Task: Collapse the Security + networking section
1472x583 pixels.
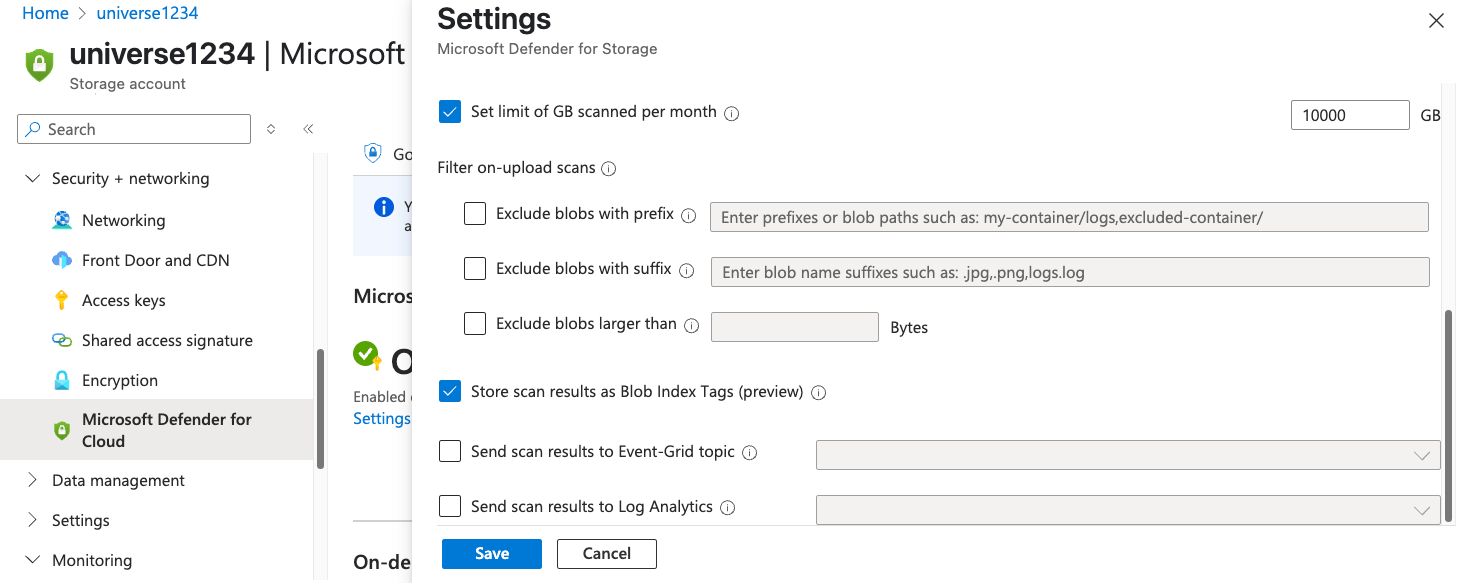Action: (31, 178)
